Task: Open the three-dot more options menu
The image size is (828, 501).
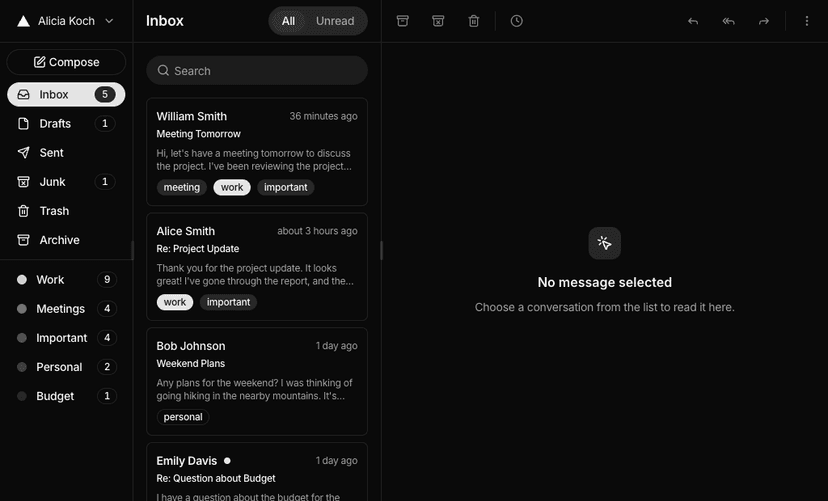Action: 806,21
